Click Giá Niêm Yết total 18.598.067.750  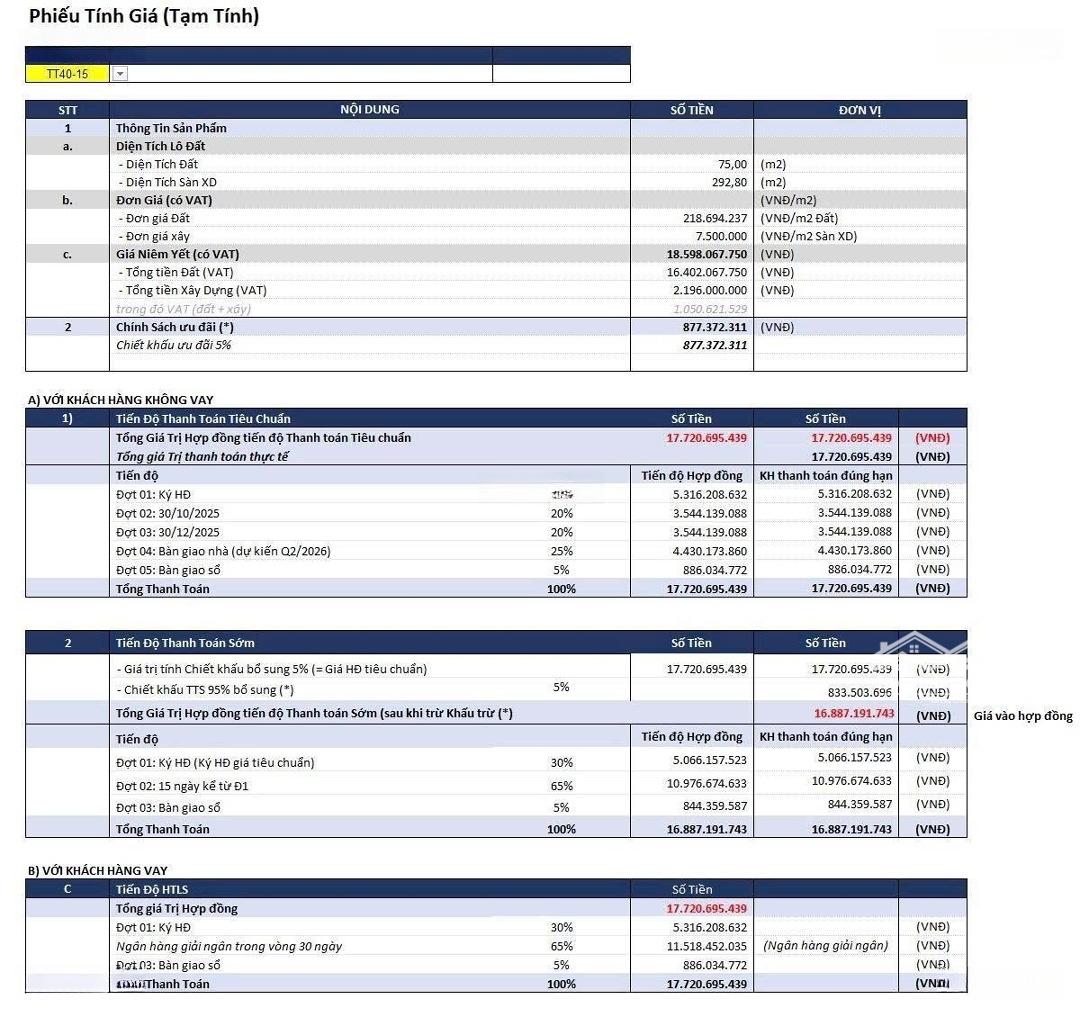pyautogui.click(x=706, y=254)
